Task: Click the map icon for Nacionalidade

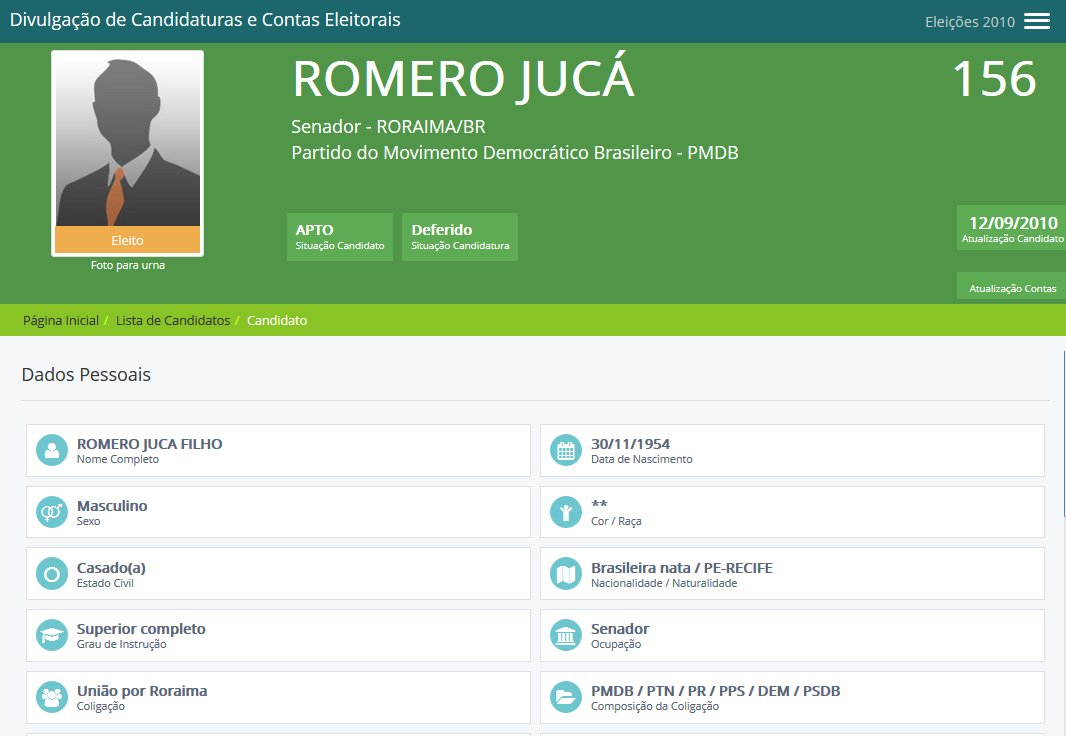Action: pos(566,574)
